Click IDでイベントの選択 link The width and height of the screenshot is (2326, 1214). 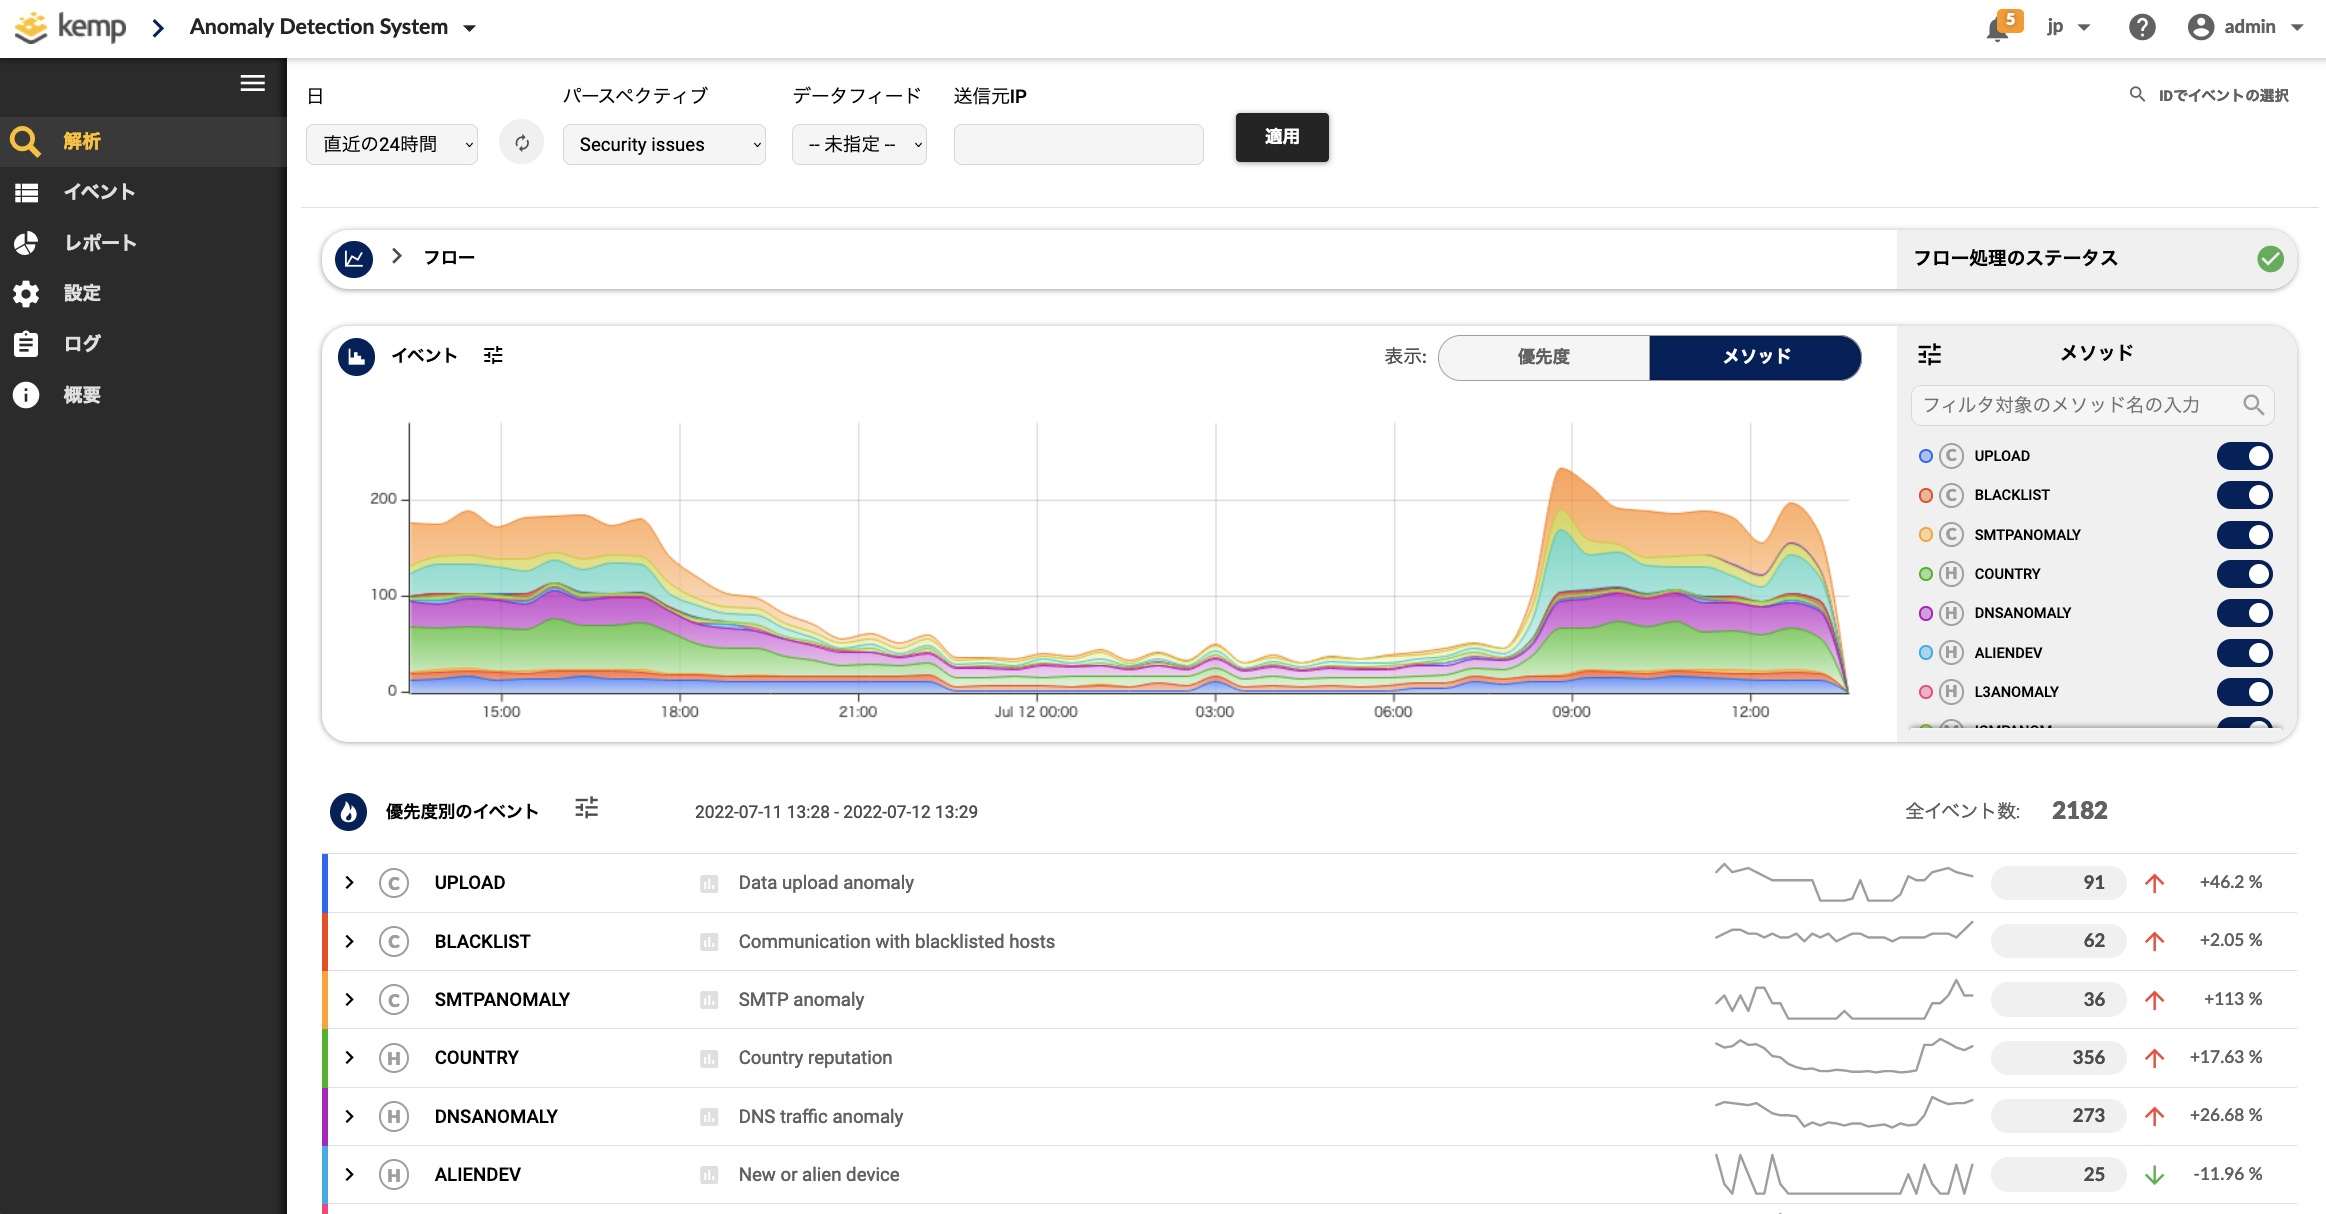point(2222,95)
